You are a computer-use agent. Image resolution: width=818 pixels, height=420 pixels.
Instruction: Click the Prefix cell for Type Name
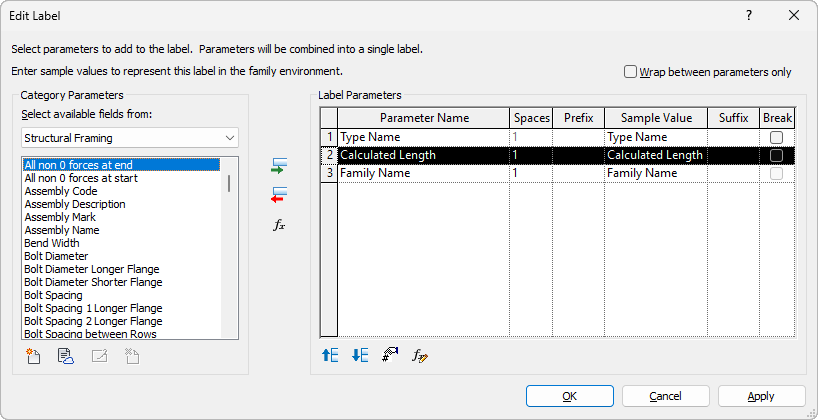(578, 137)
